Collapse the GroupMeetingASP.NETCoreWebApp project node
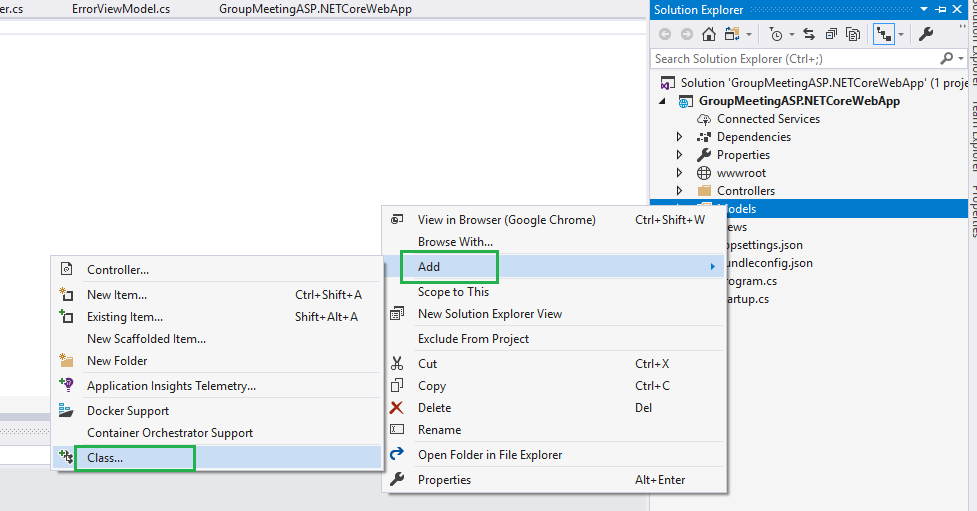 point(662,101)
